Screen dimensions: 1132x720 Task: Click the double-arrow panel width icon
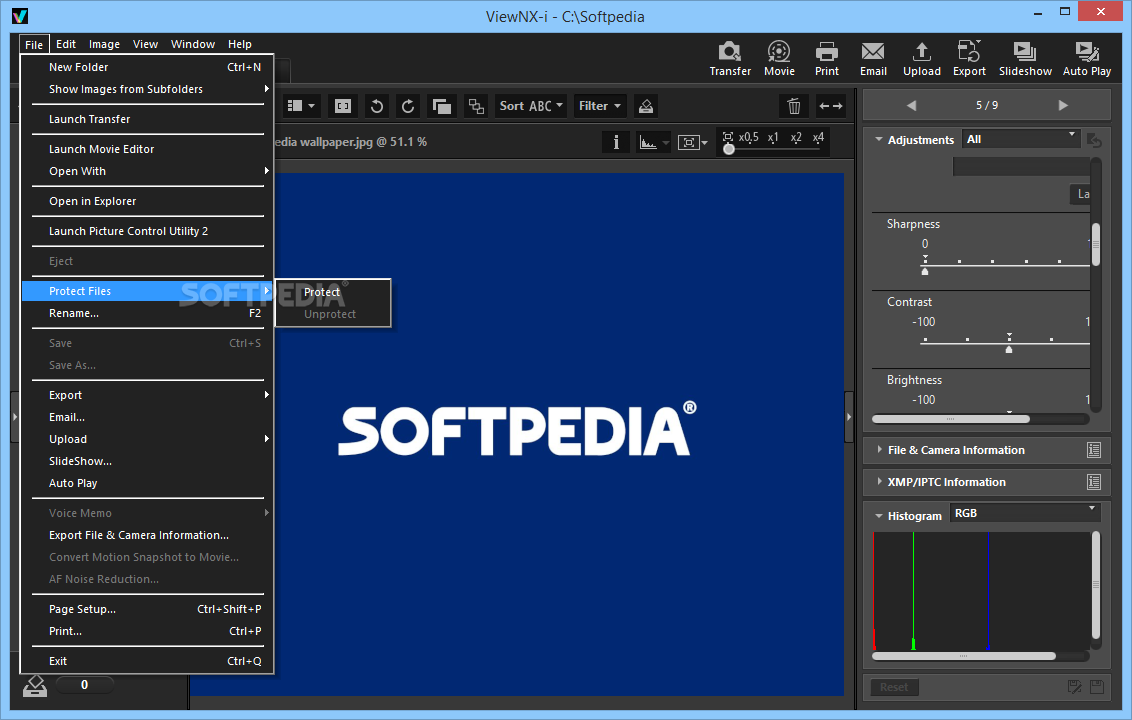(x=831, y=106)
